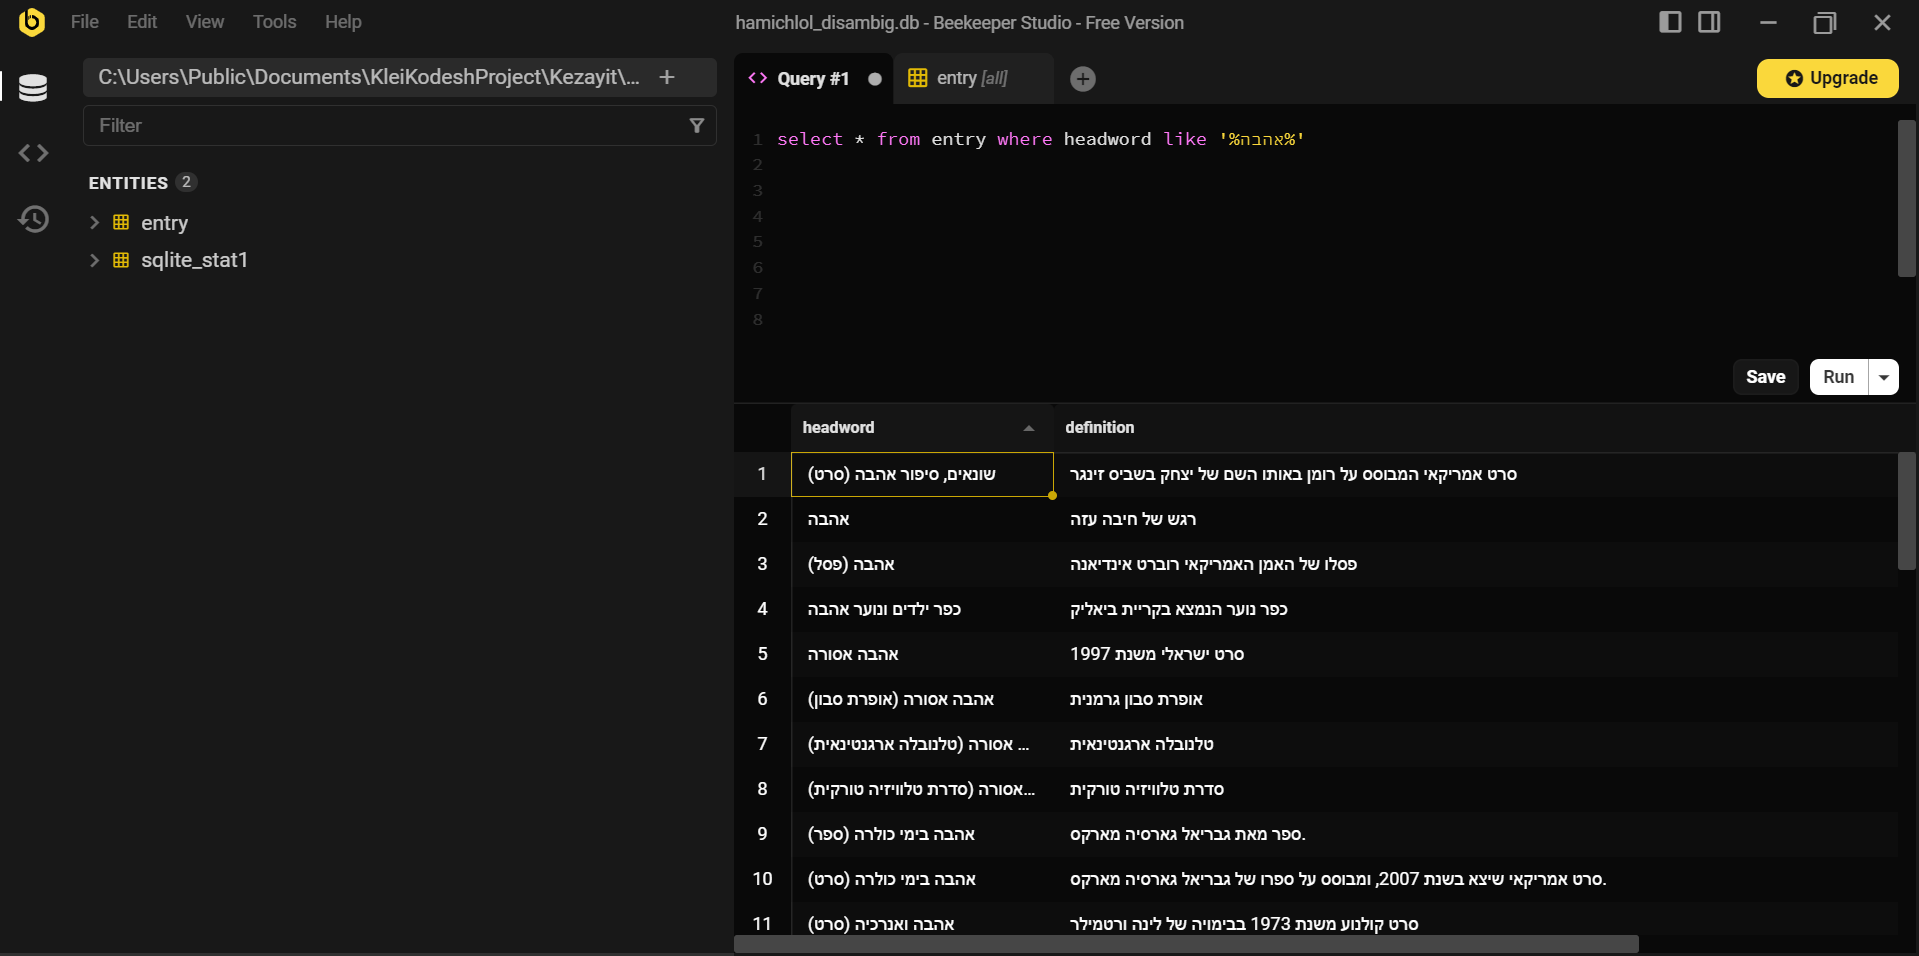
Task: Toggle the right sidebar panel
Action: [x=1709, y=22]
